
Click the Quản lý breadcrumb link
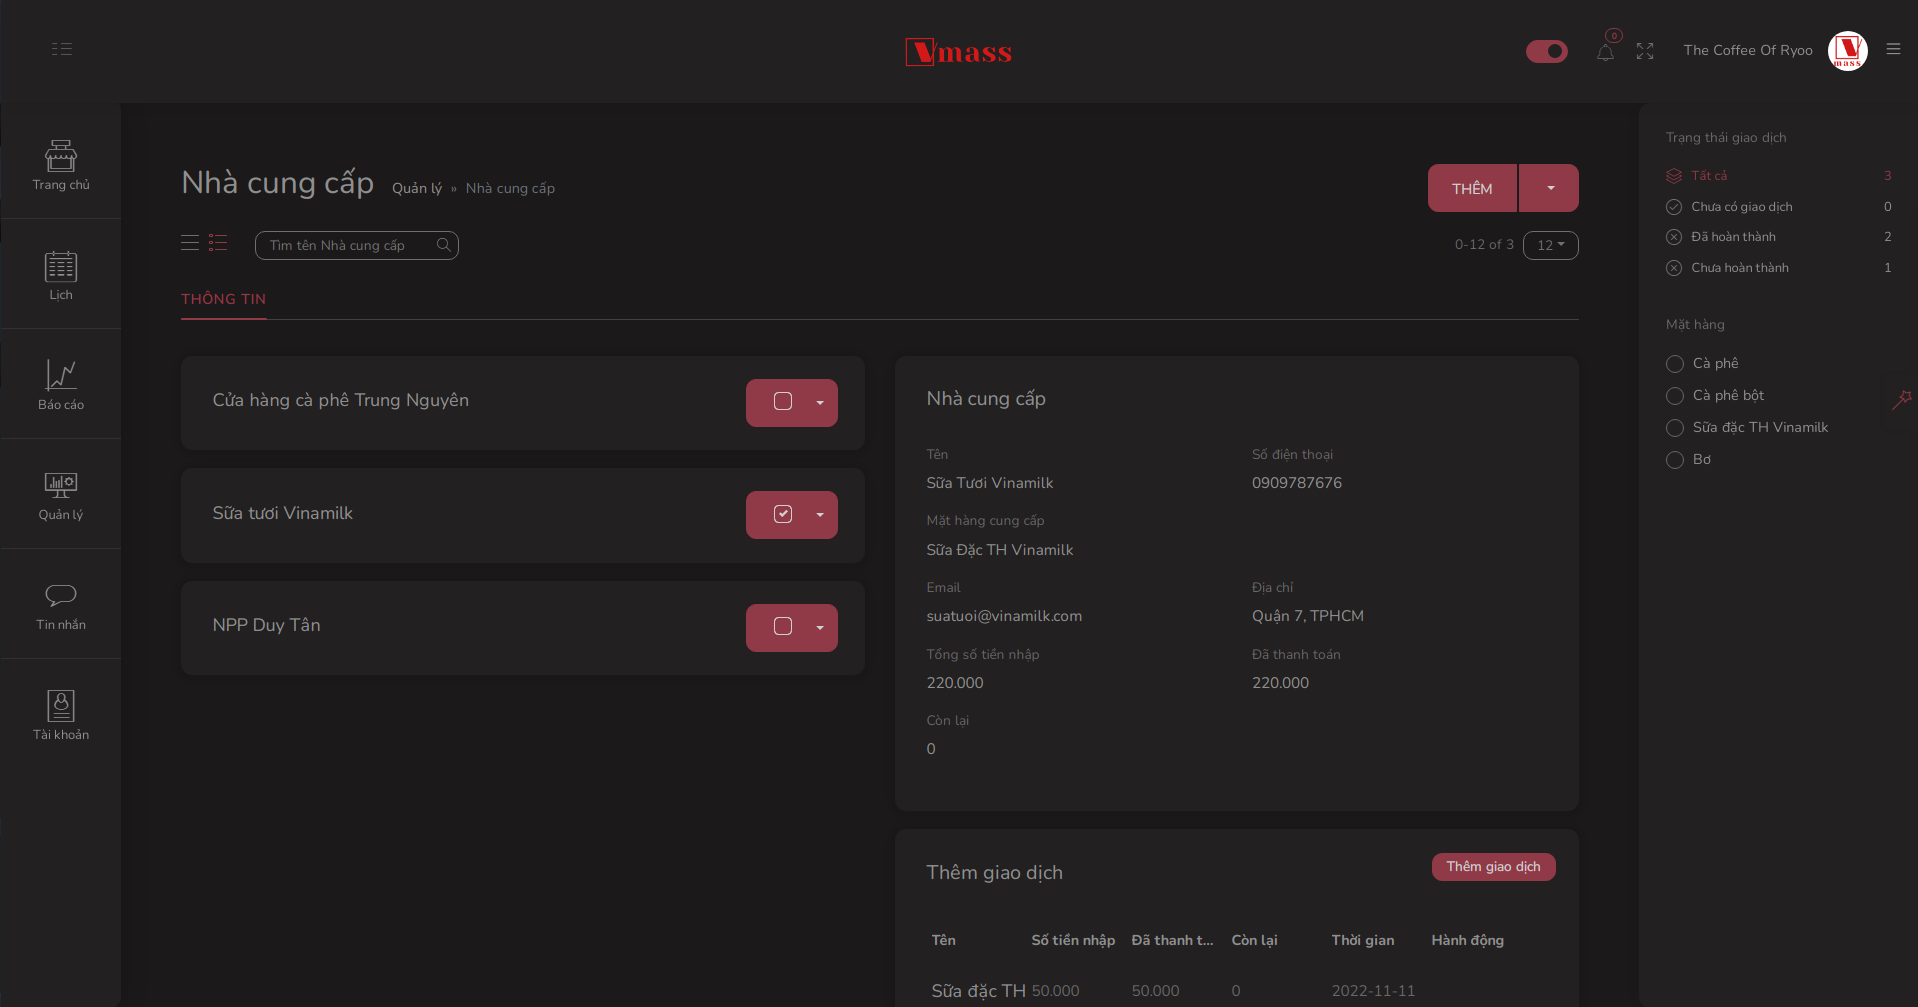pyautogui.click(x=416, y=188)
